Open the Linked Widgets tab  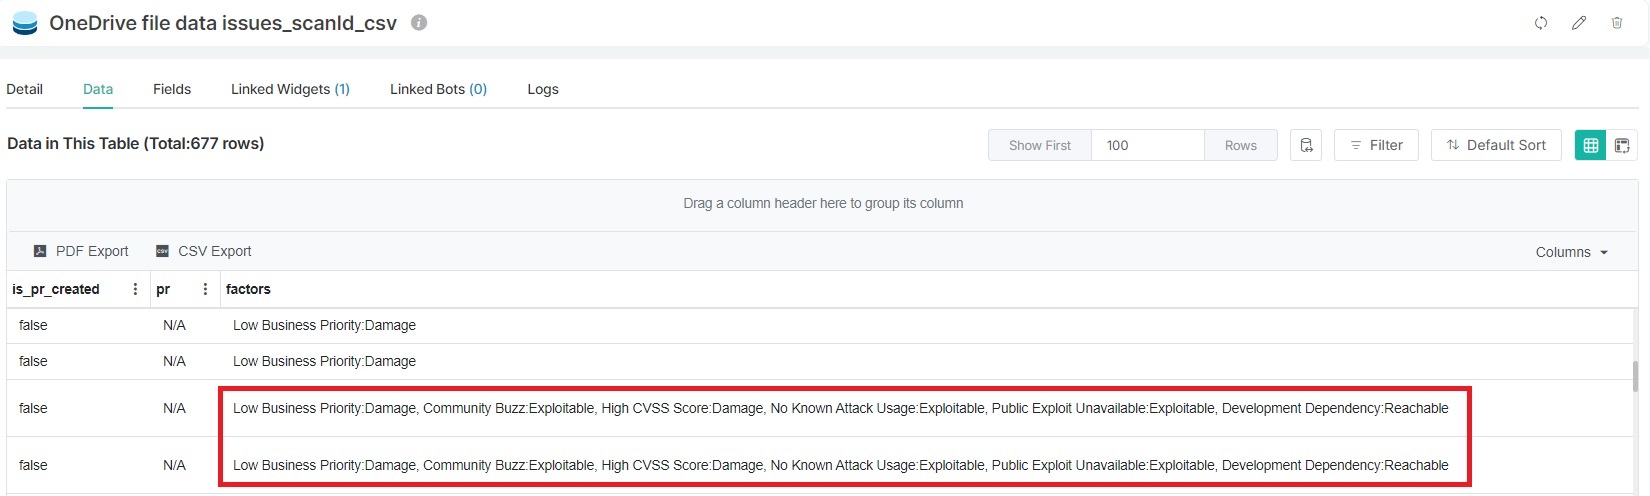click(290, 89)
